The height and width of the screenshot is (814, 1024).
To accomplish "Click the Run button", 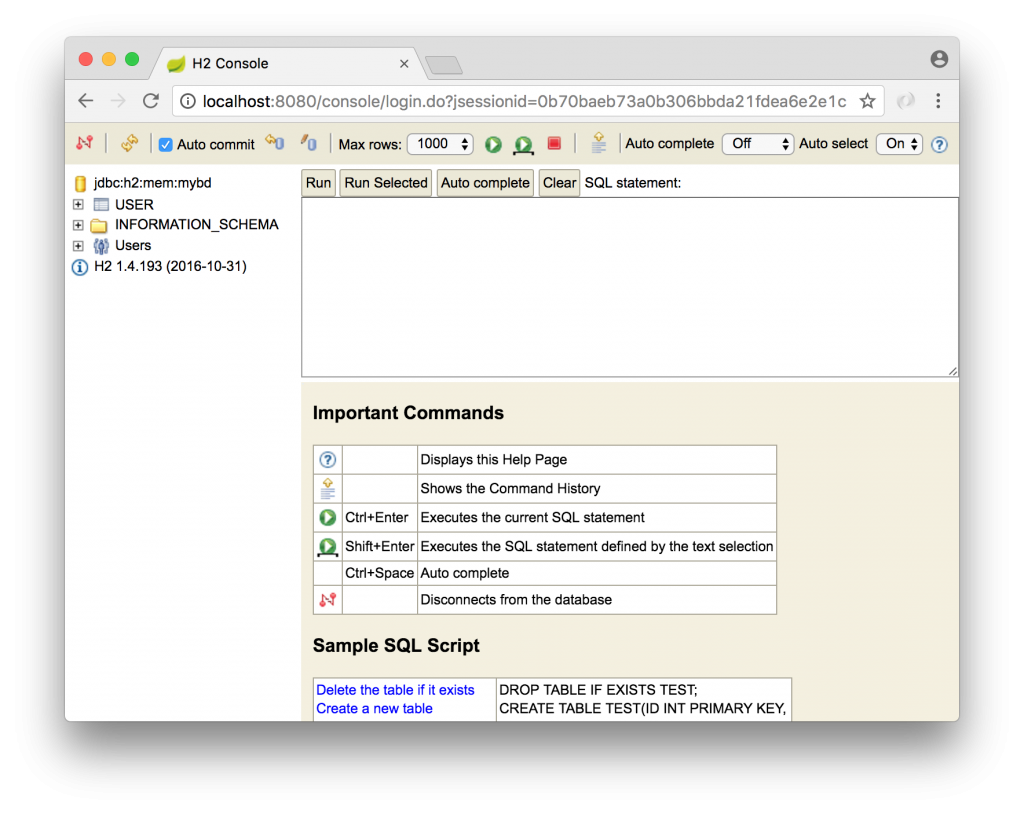I will [318, 183].
